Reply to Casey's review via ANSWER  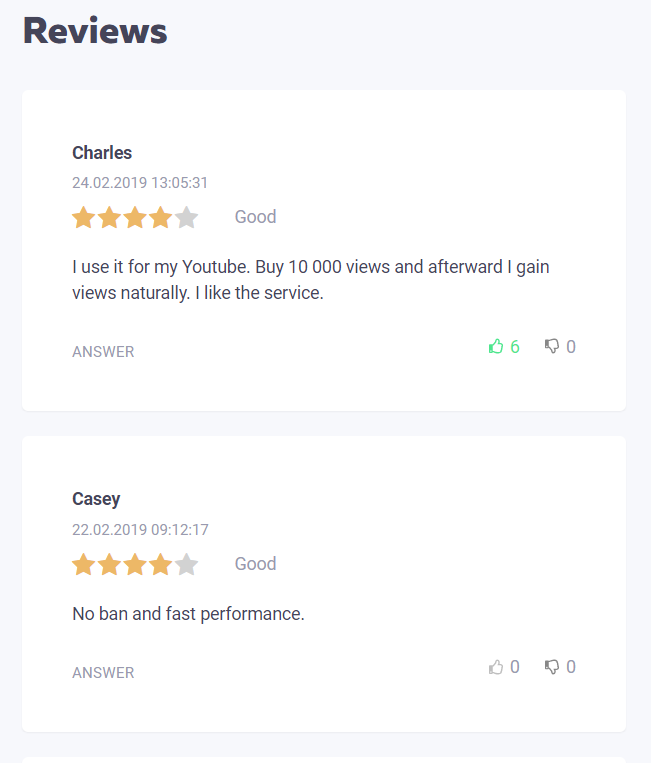click(103, 673)
